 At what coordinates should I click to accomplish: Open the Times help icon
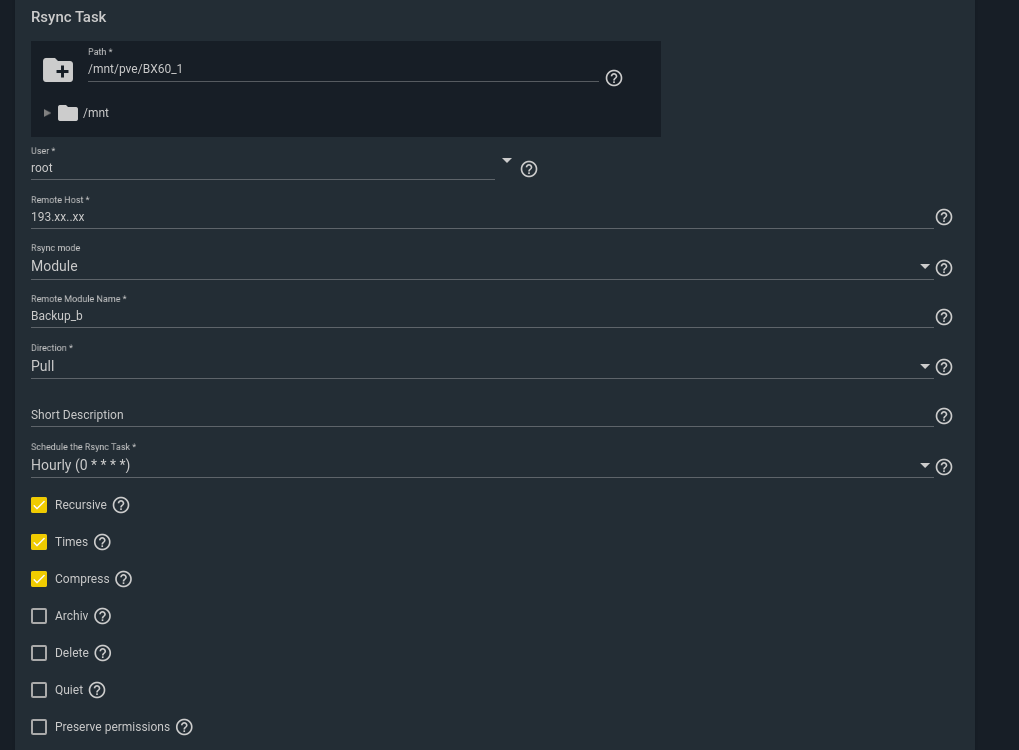tap(102, 542)
